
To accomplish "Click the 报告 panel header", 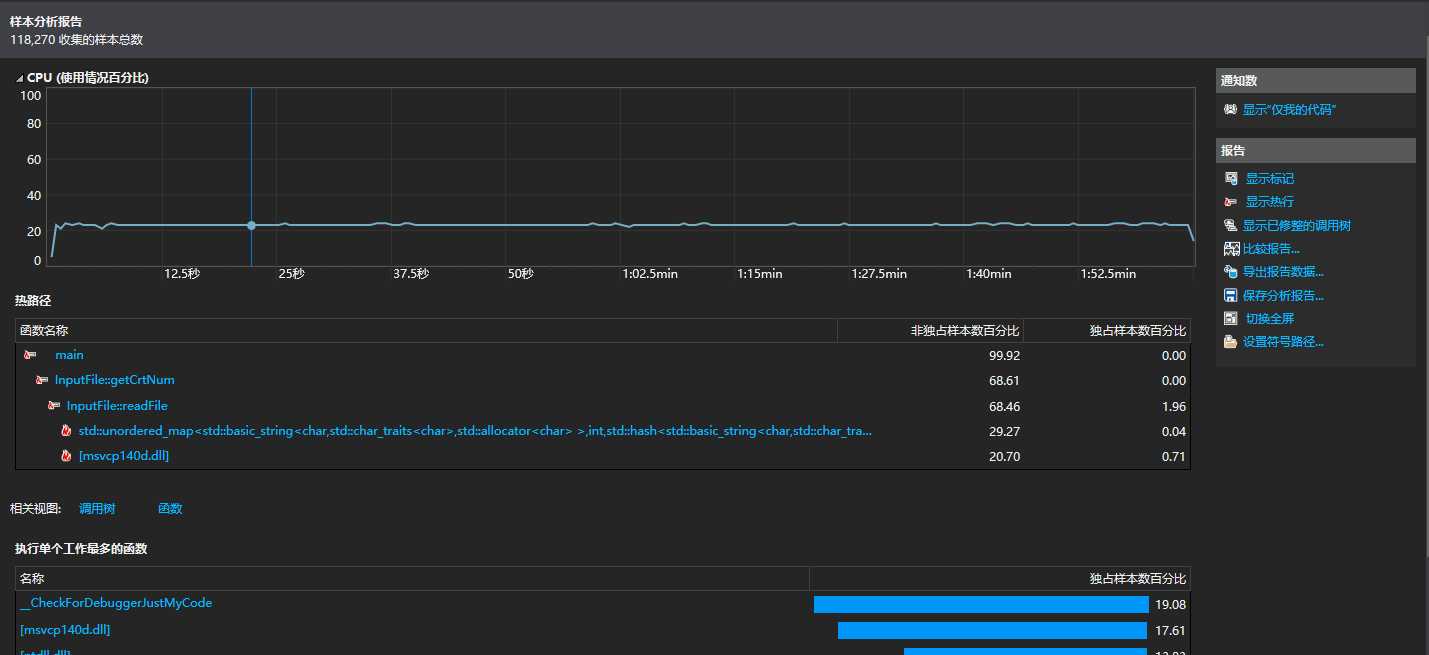I will tap(1316, 150).
